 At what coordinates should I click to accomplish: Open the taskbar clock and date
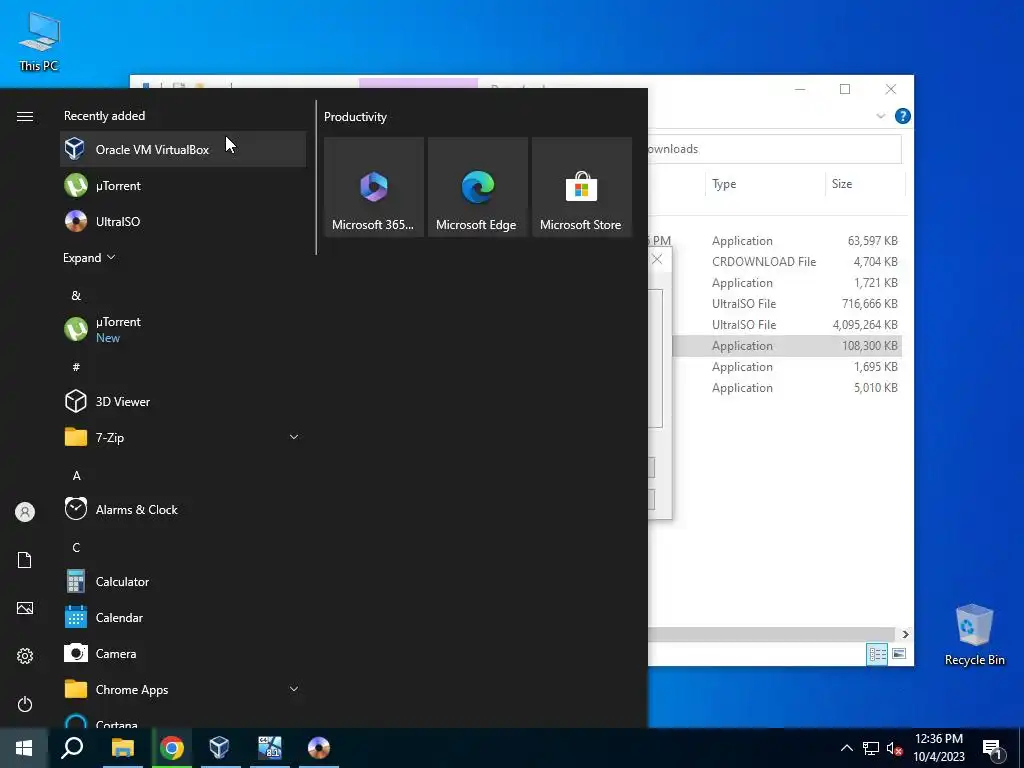point(938,748)
